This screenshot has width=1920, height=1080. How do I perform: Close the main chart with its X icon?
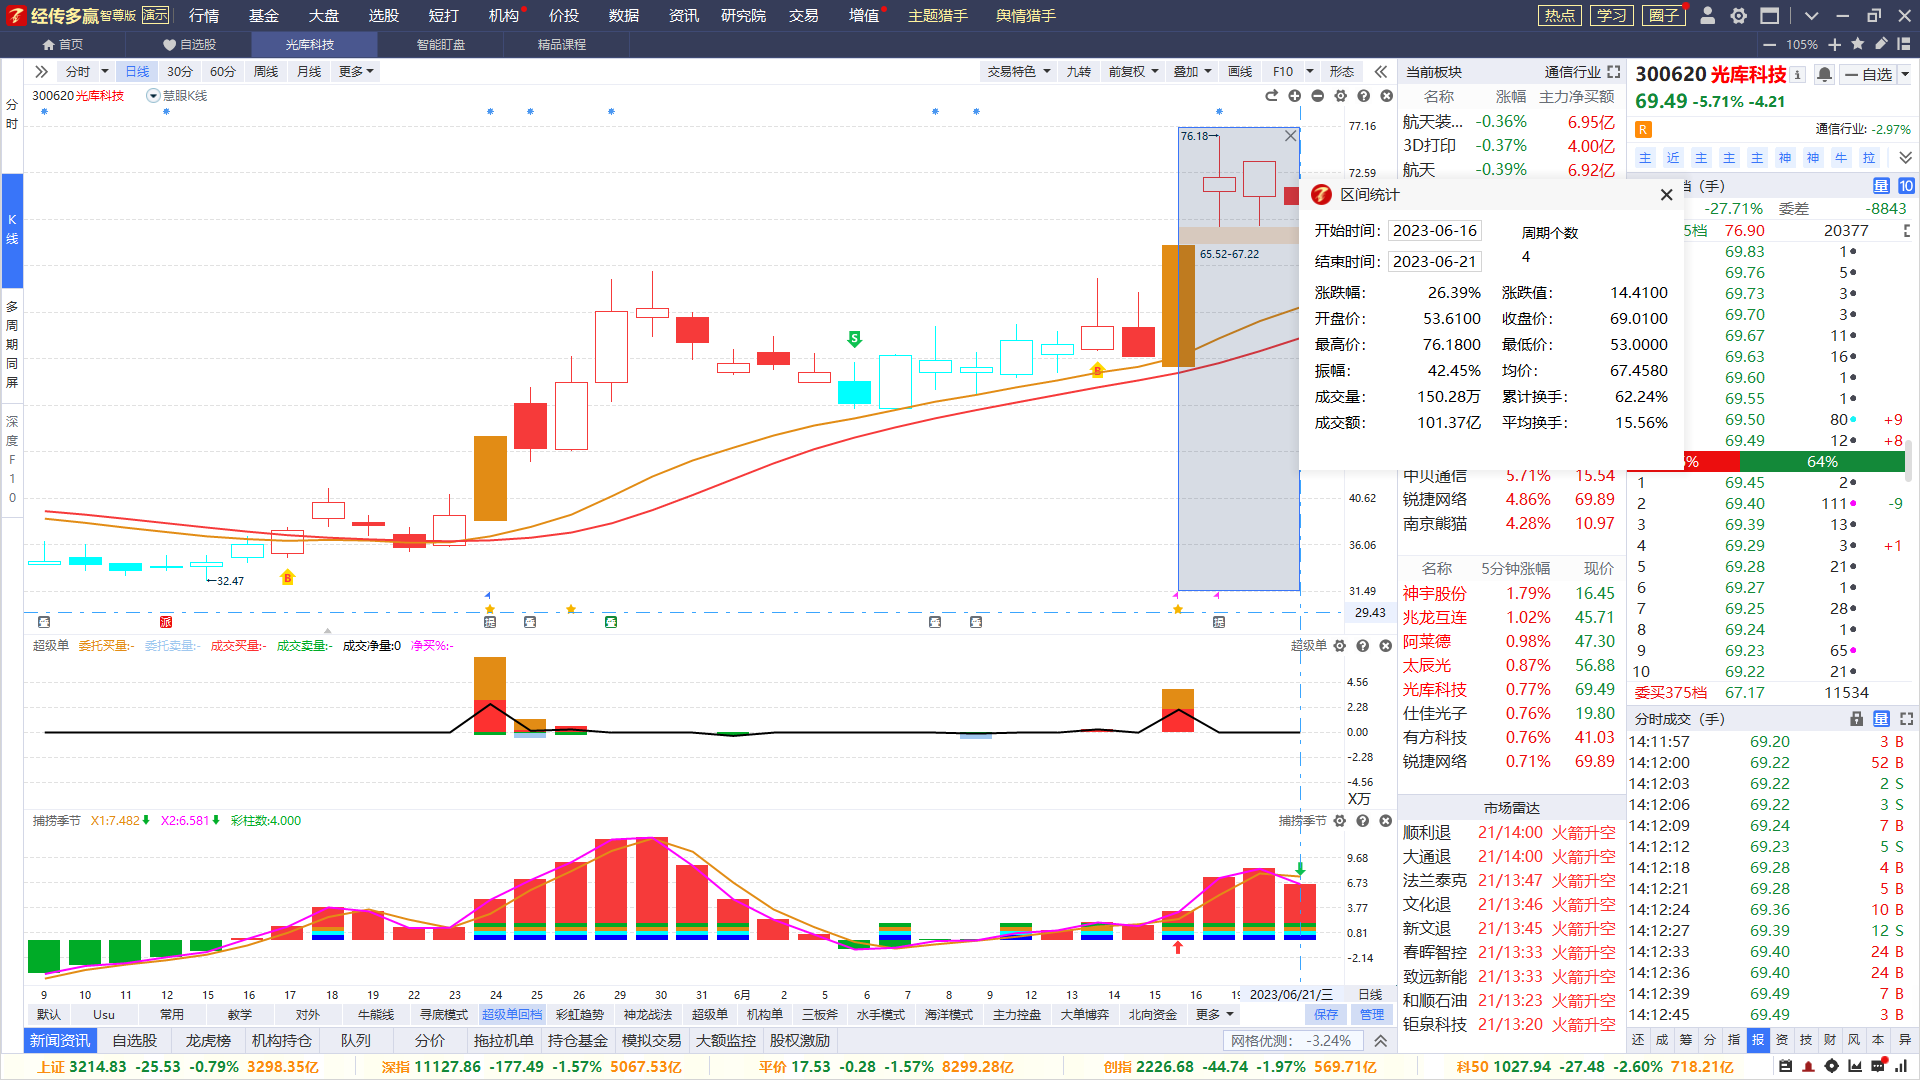(1387, 96)
